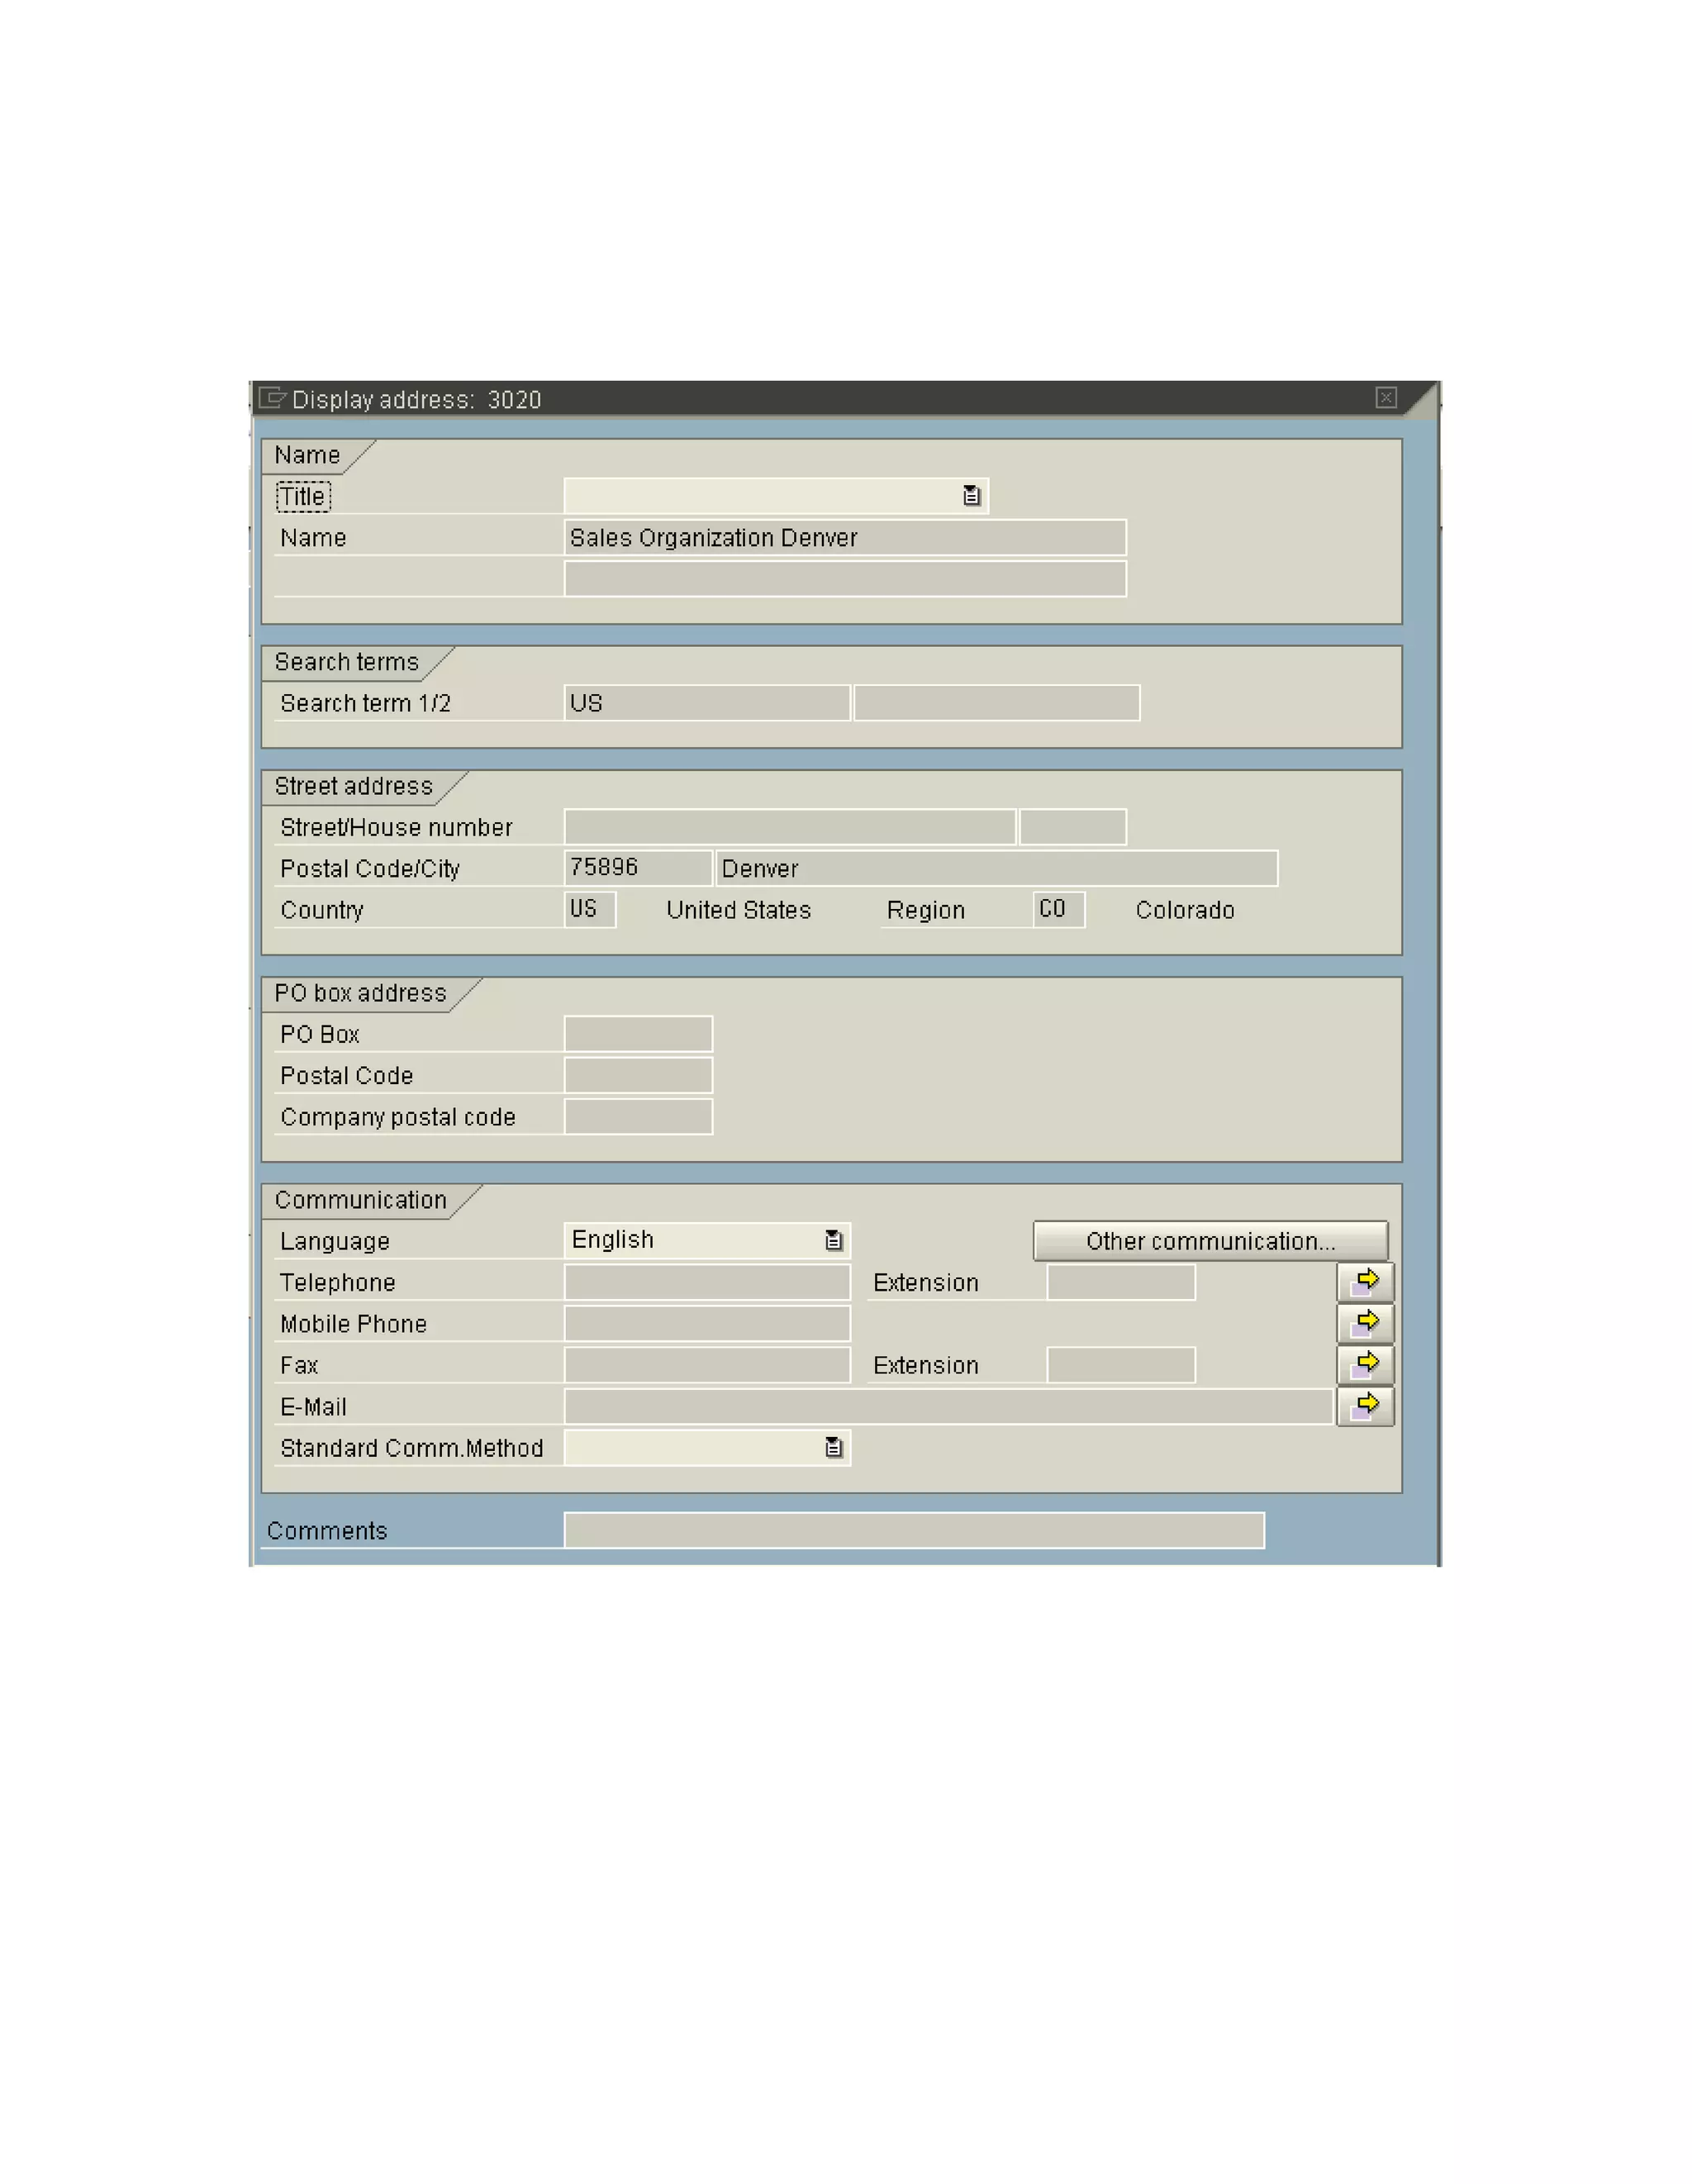Click the dialog menu icon in title bar
This screenshot has height=2184, width=1692.
pyautogui.click(x=271, y=398)
